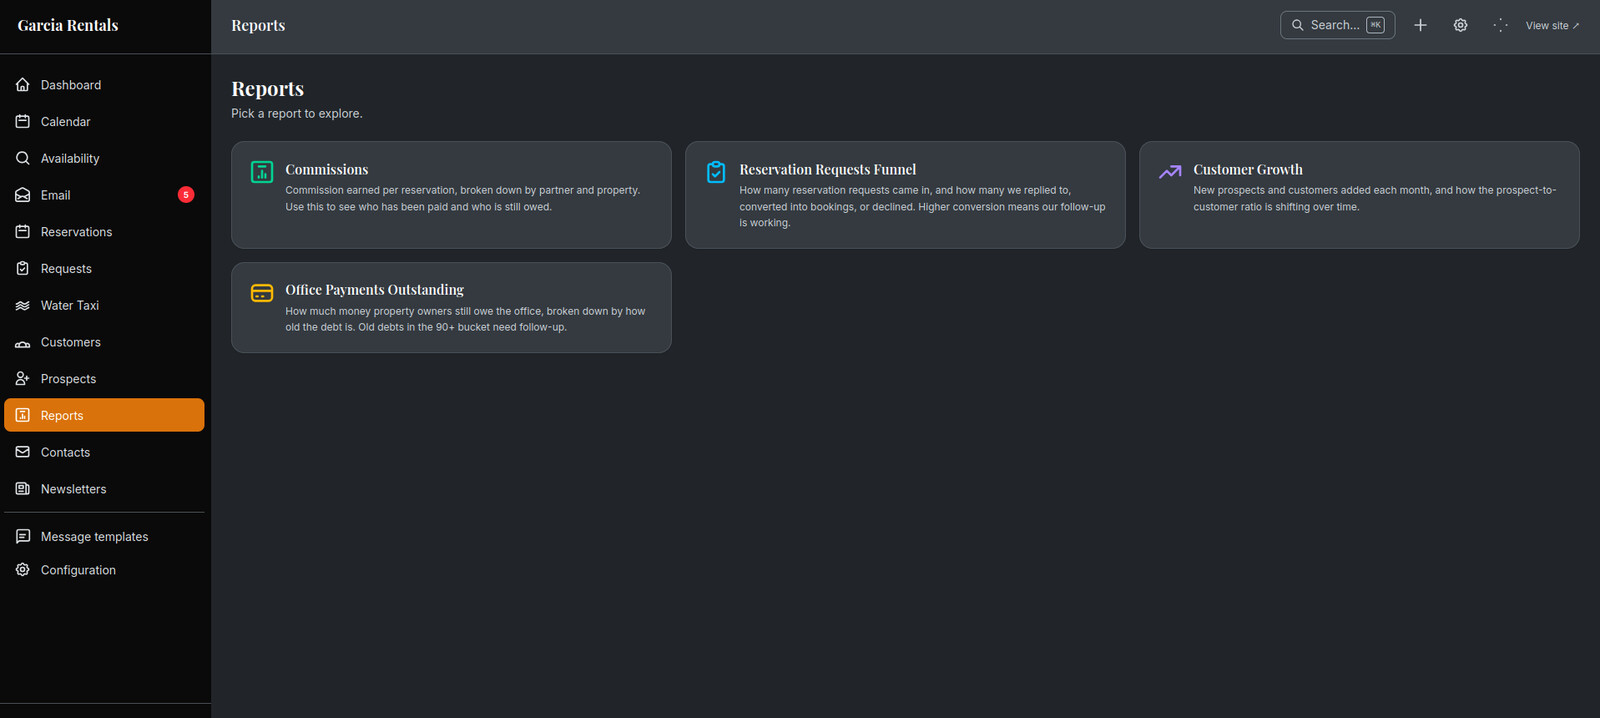Open the Commissions report card
Screen dimensions: 1600x718
(x=451, y=195)
